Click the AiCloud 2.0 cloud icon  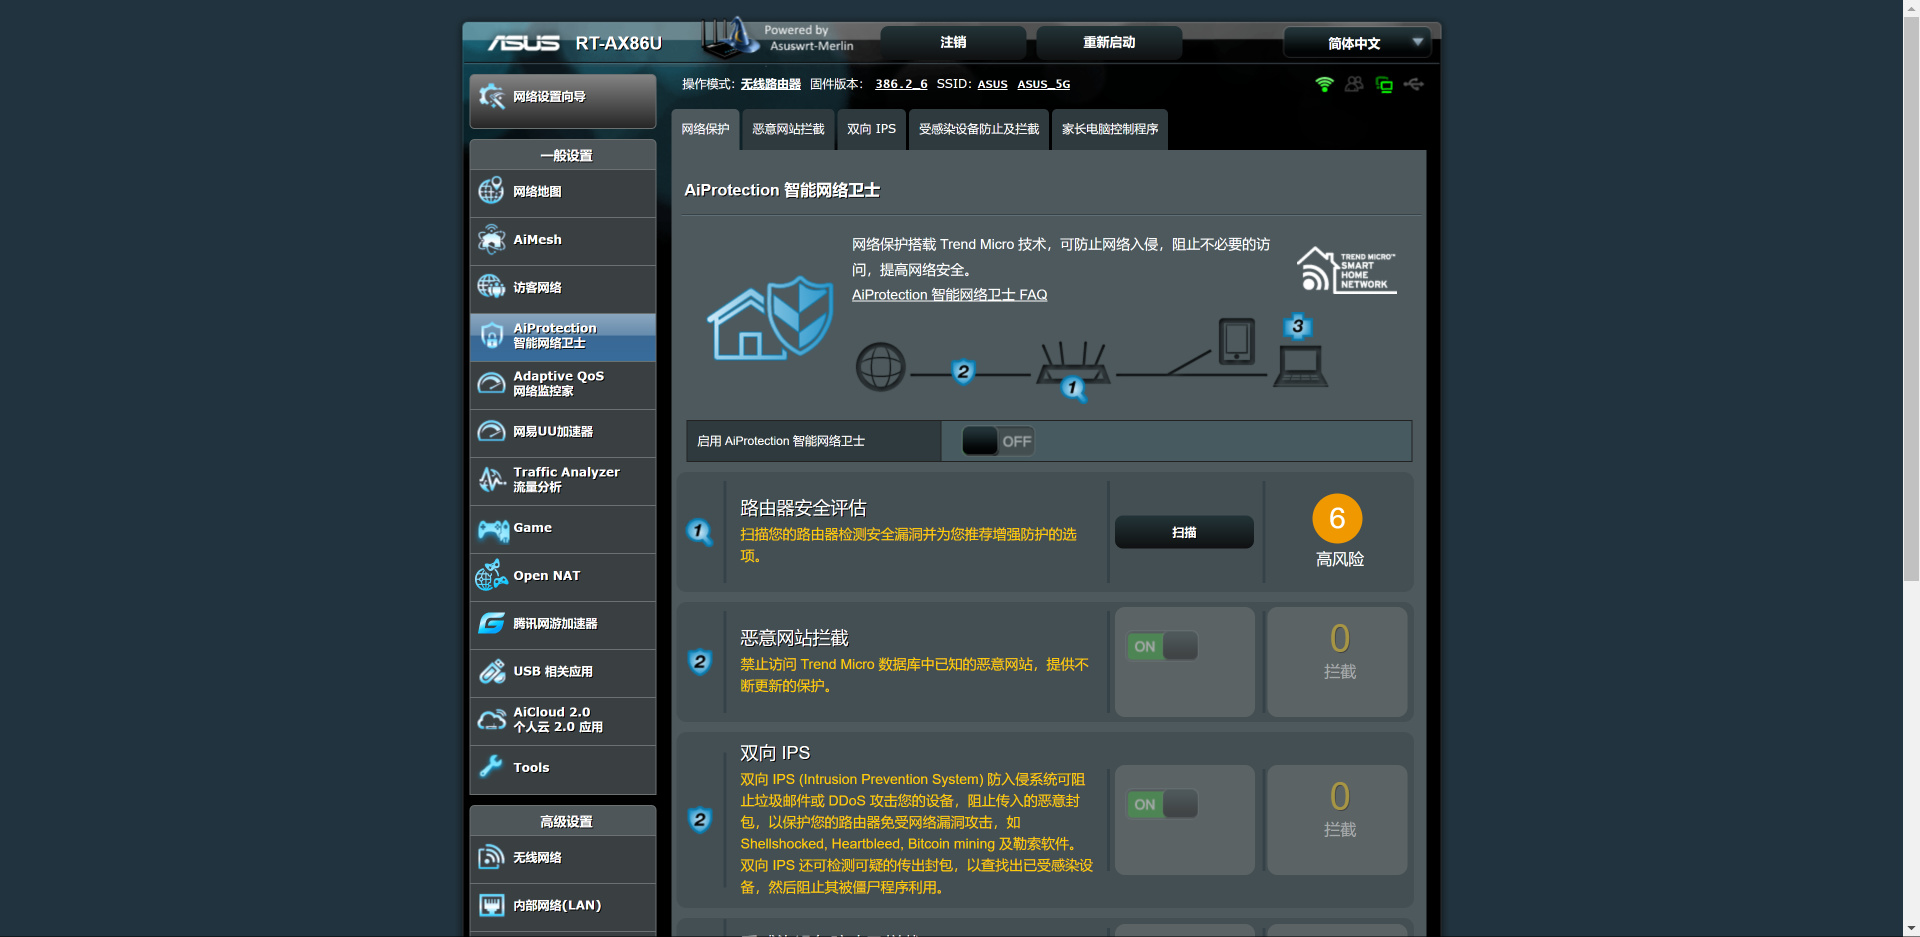pyautogui.click(x=491, y=719)
